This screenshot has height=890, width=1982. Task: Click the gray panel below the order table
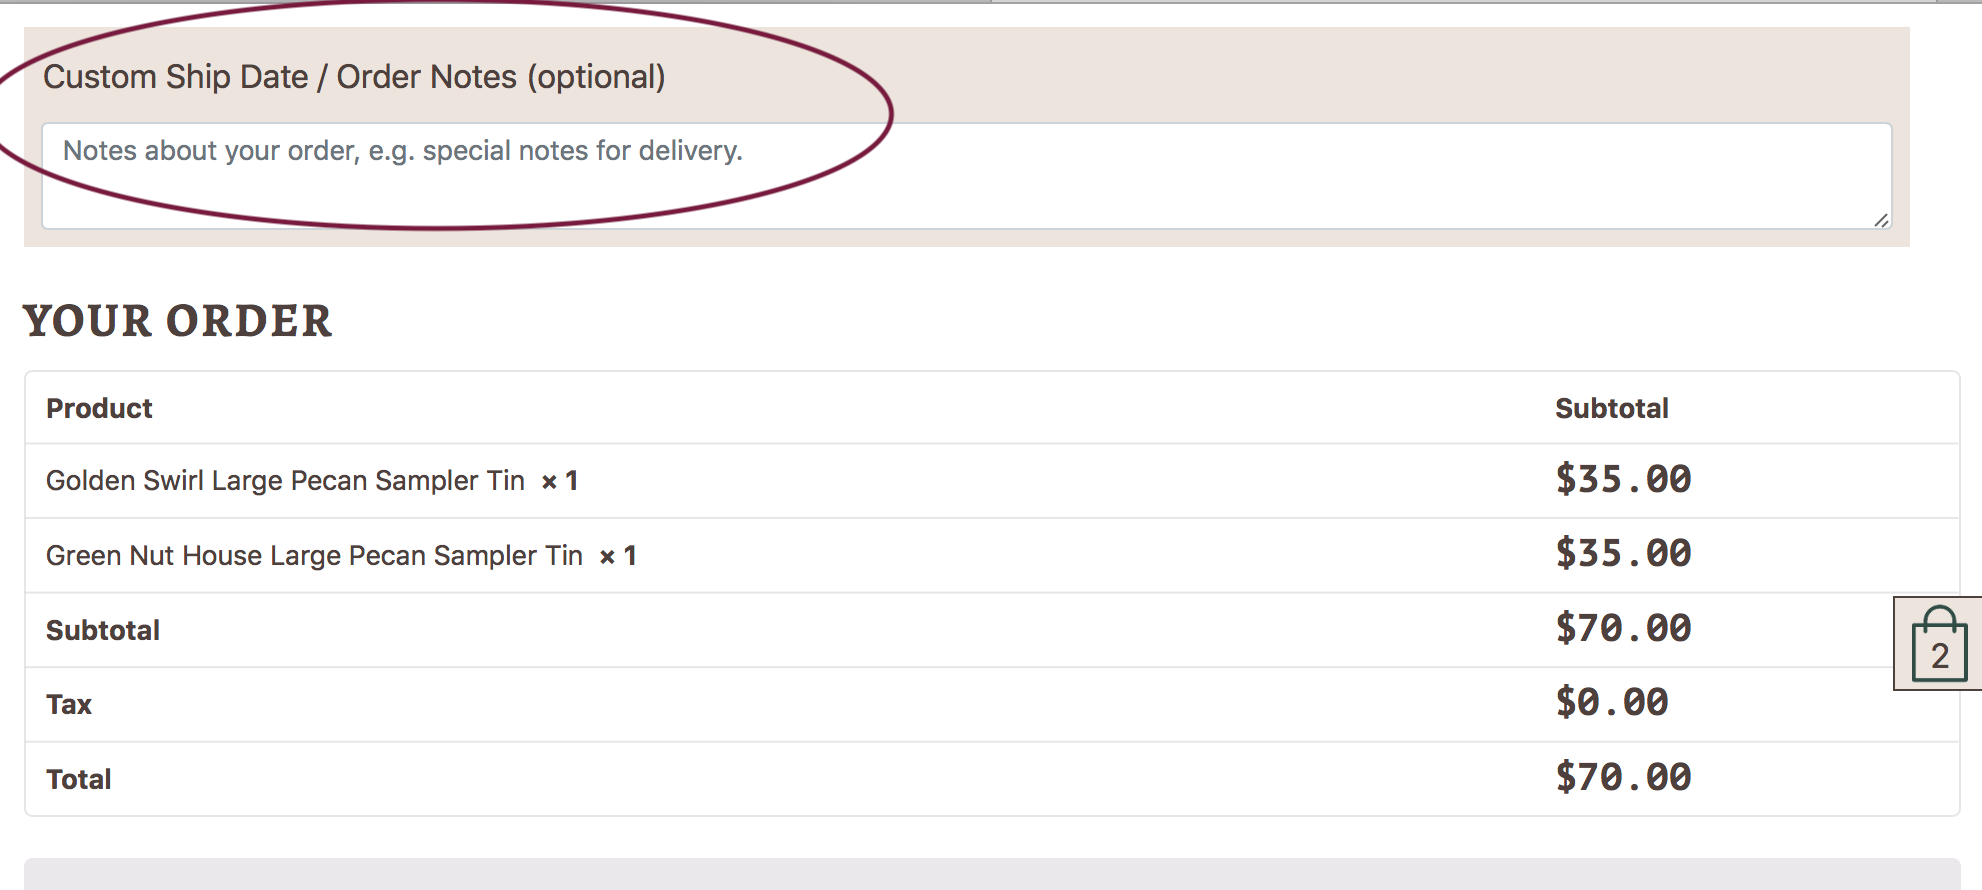pos(990,874)
